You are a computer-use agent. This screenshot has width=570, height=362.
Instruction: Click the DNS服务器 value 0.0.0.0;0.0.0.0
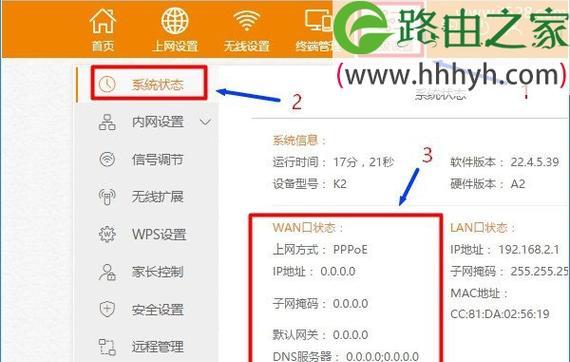(382, 356)
